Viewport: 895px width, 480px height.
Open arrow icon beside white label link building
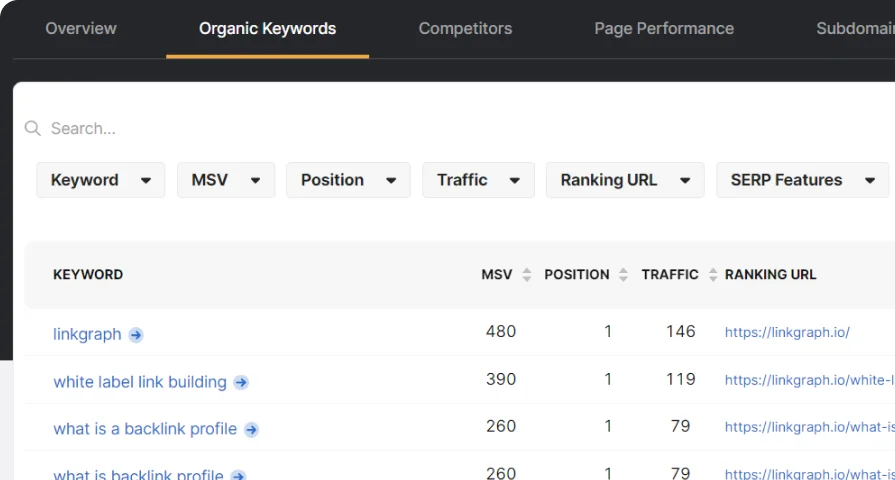pyautogui.click(x=241, y=382)
